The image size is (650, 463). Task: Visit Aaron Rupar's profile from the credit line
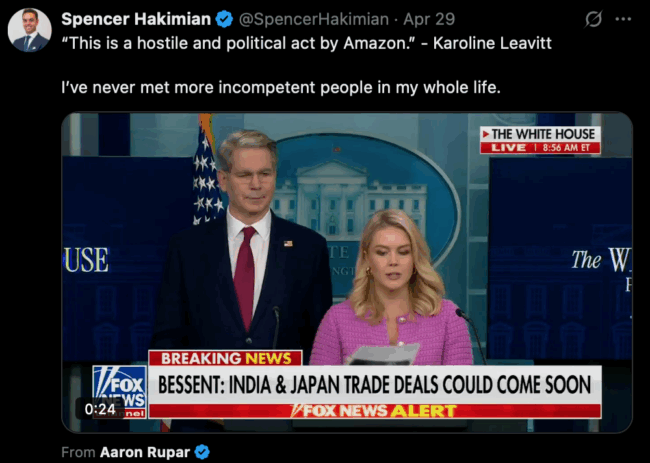point(145,452)
